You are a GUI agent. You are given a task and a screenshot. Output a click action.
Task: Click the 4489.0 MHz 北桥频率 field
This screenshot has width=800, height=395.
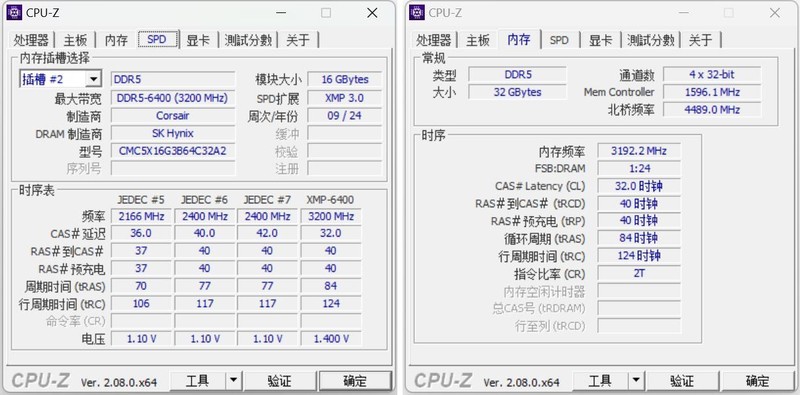712,110
